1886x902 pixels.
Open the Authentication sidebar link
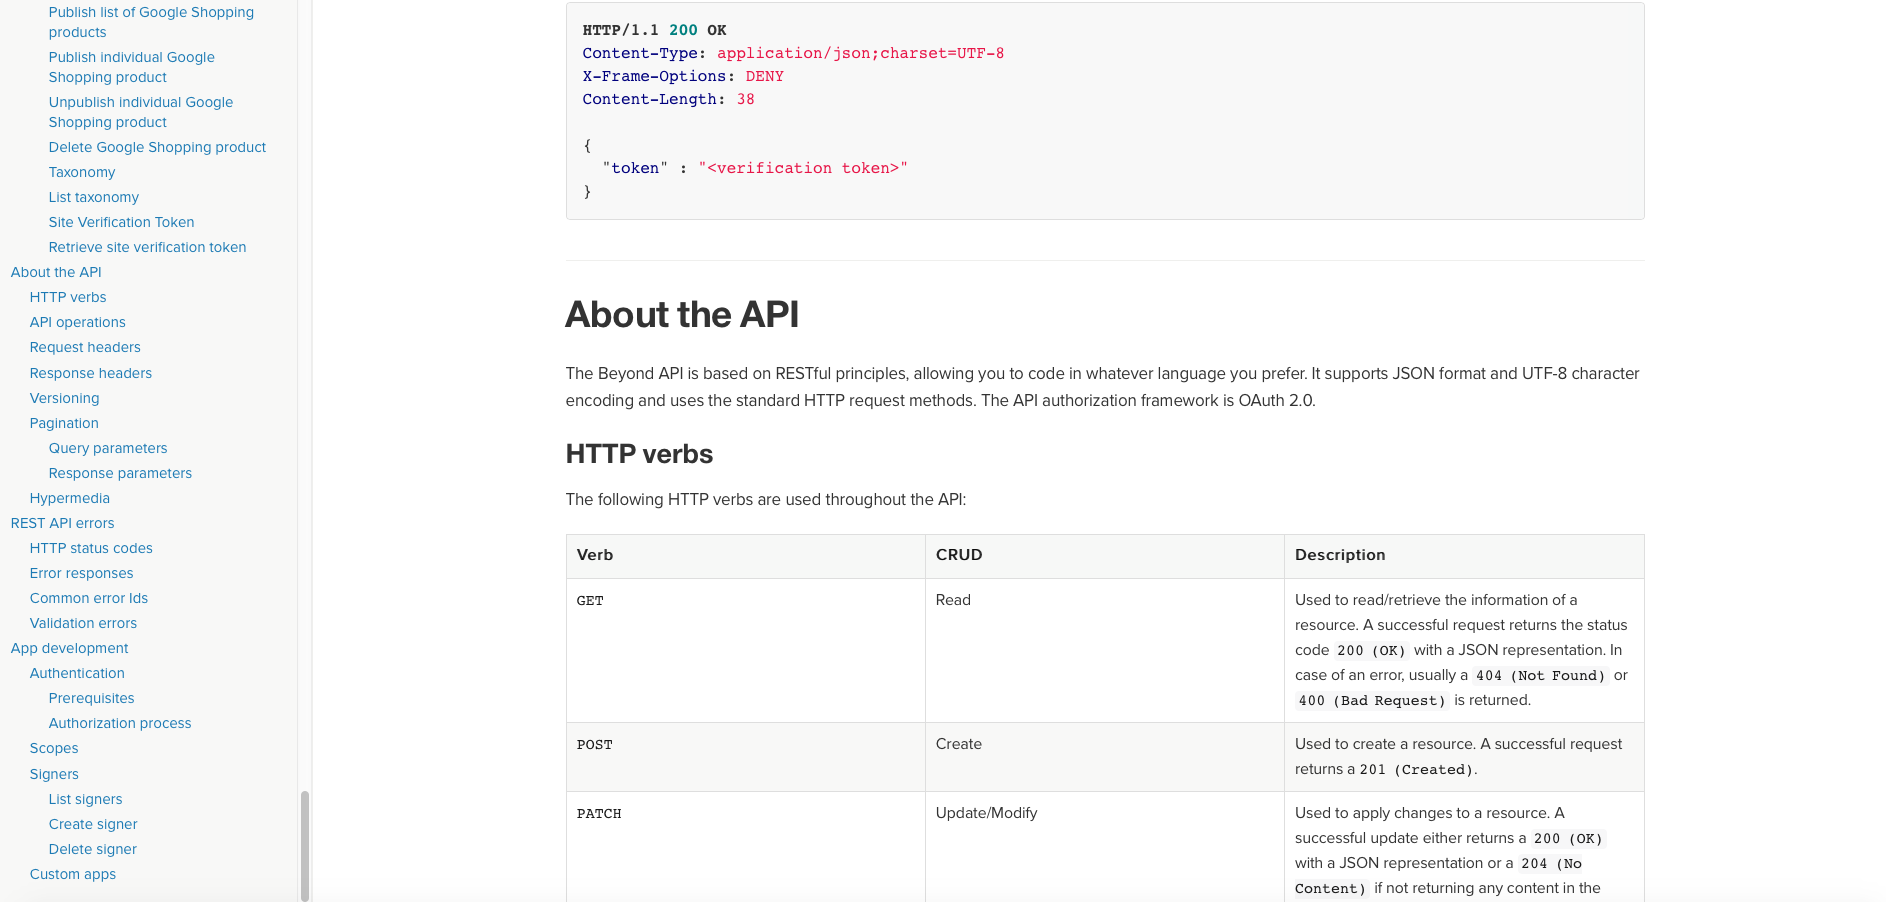tap(77, 673)
